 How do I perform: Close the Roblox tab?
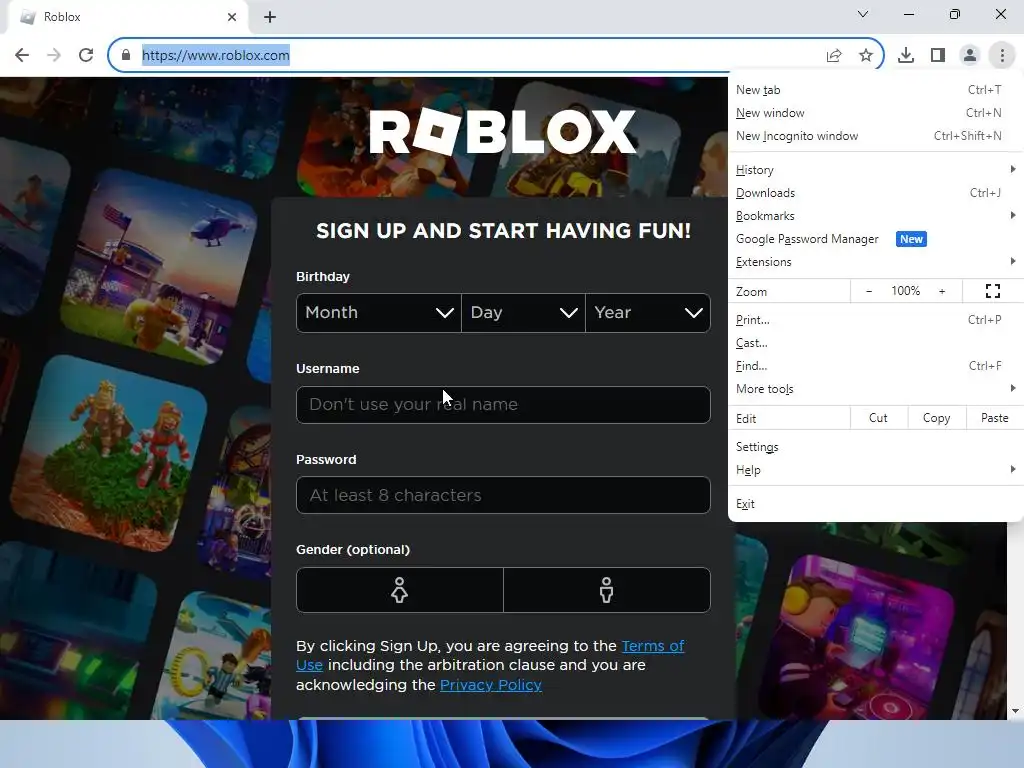click(232, 17)
